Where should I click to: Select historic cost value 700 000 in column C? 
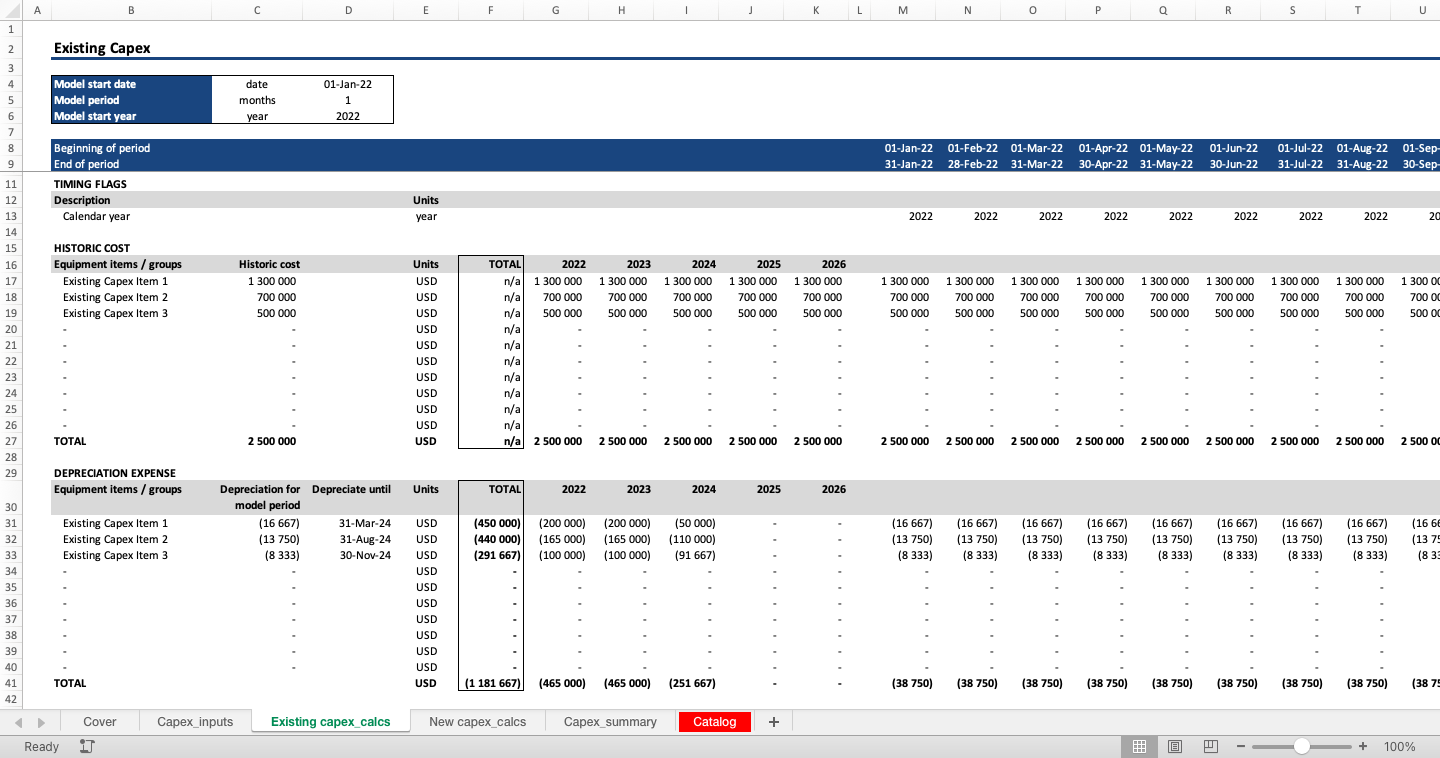pos(257,297)
